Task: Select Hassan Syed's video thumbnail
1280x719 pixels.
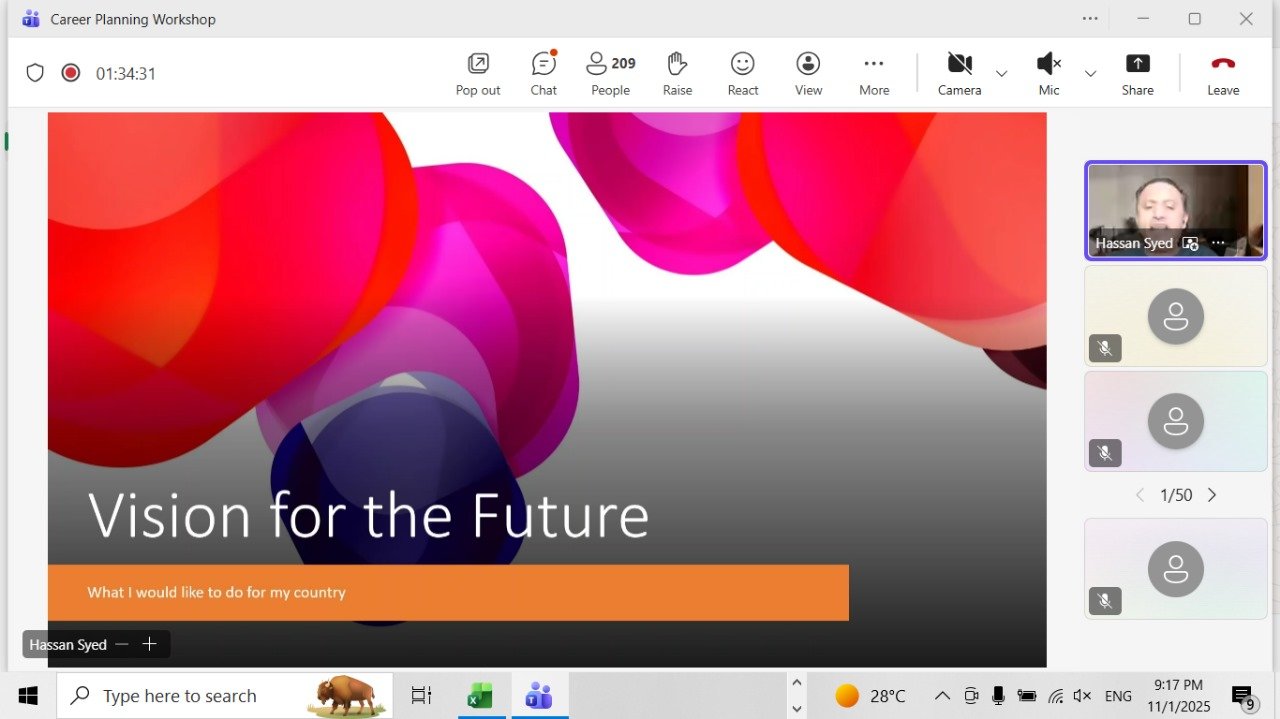Action: click(x=1175, y=210)
